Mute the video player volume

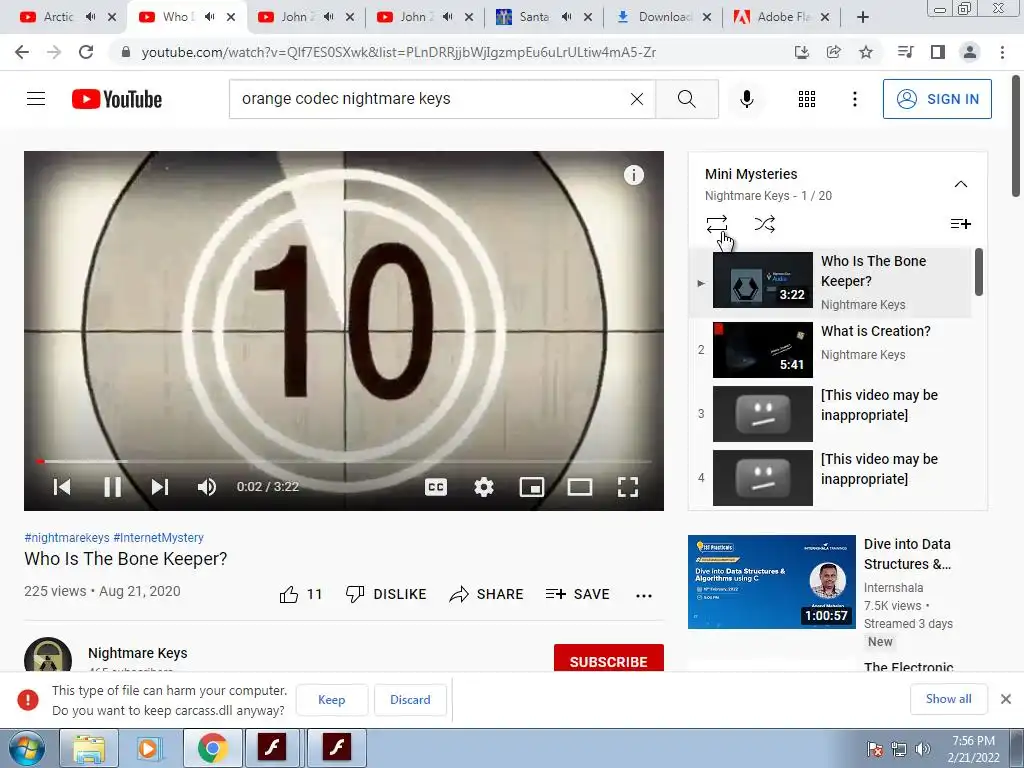(207, 487)
